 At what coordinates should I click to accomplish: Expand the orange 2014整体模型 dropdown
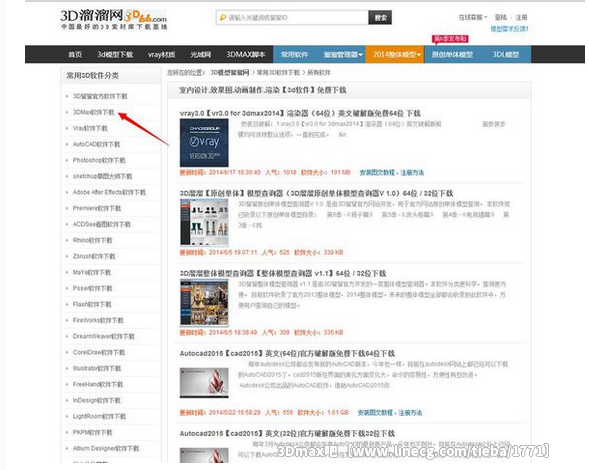point(395,54)
